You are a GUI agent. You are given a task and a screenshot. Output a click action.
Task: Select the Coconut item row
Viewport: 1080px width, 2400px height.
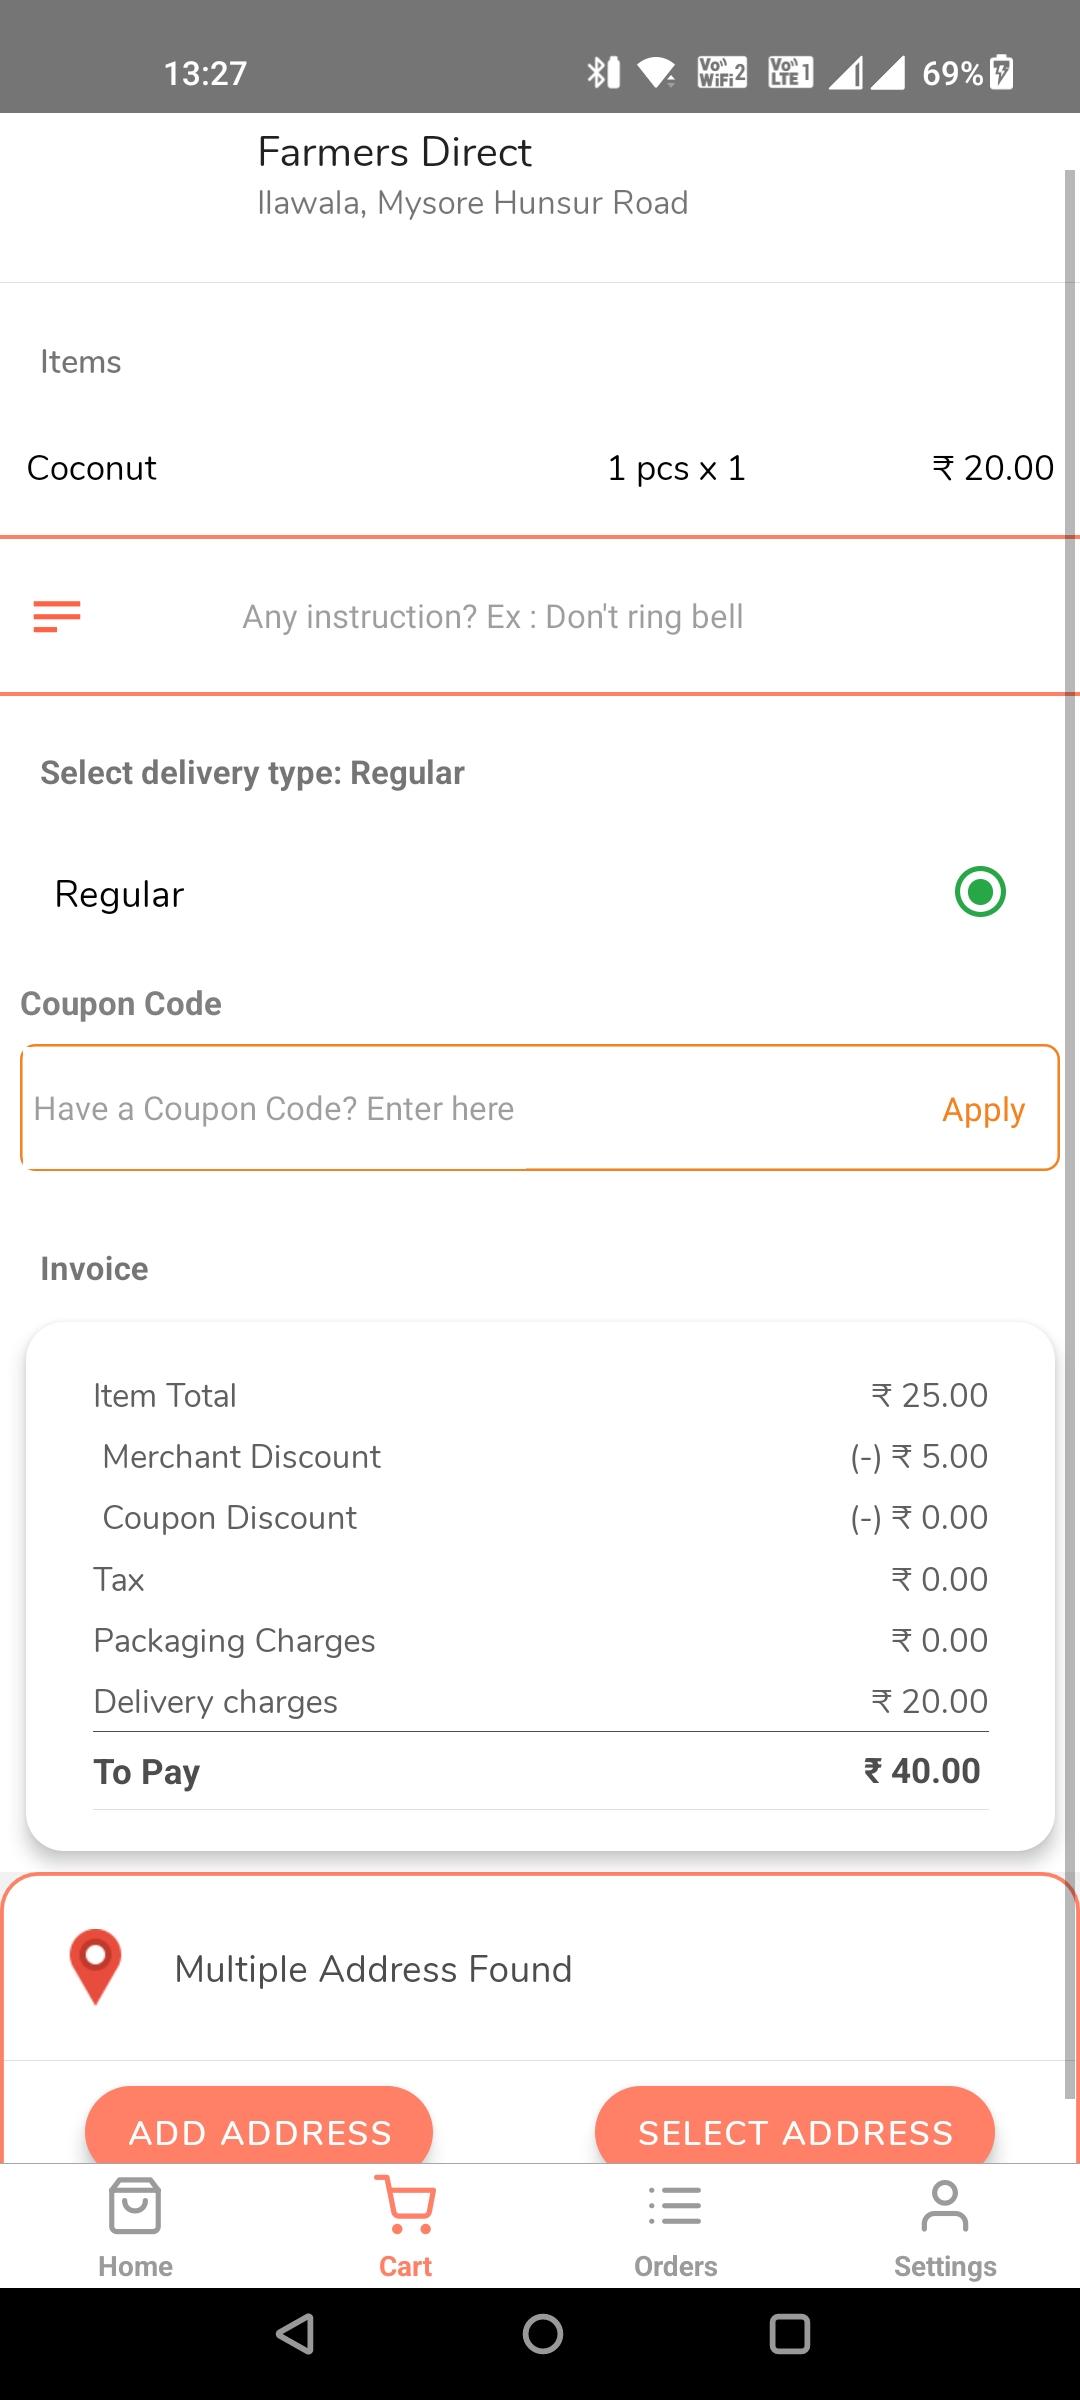pos(540,468)
